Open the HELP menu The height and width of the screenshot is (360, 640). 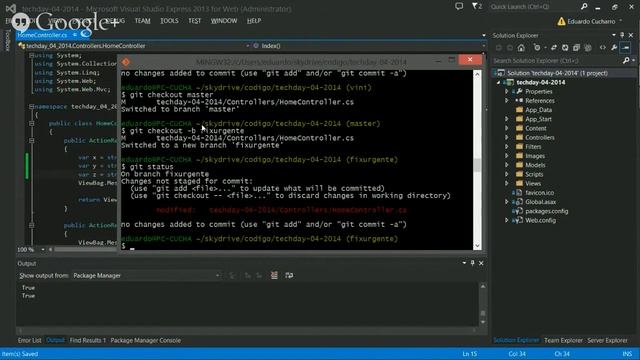click(253, 21)
